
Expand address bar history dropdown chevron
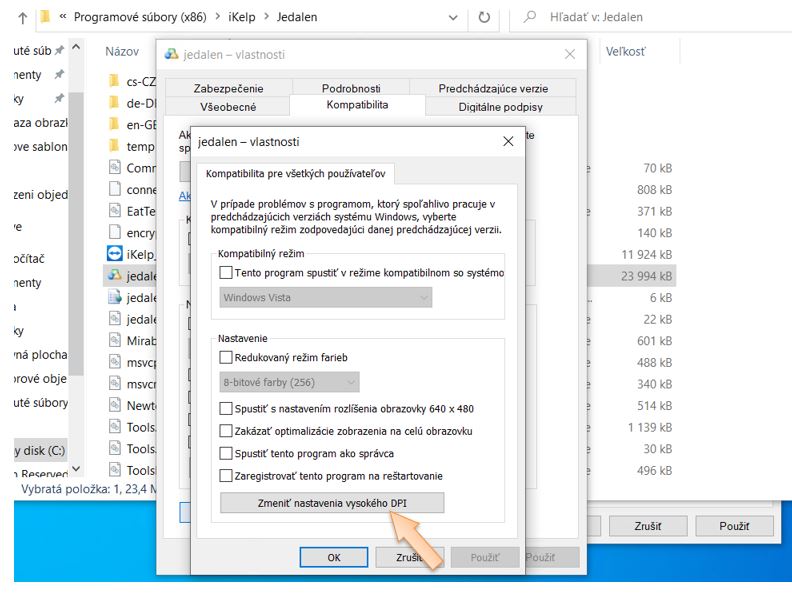[453, 17]
